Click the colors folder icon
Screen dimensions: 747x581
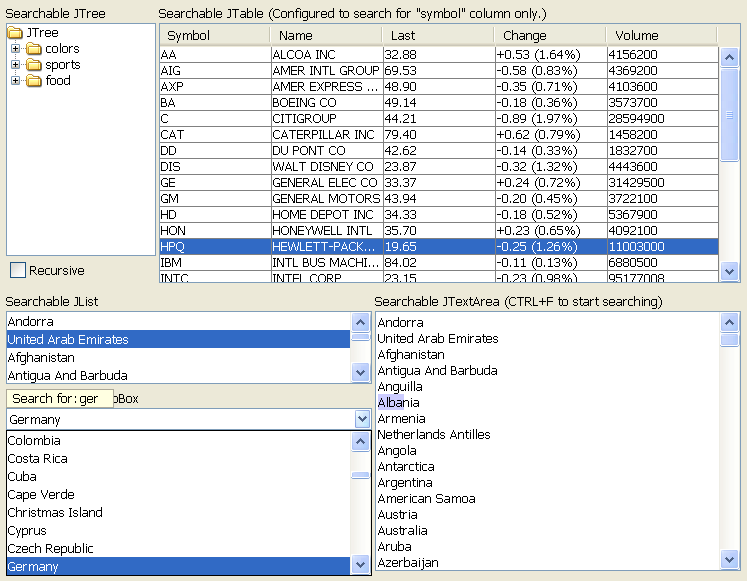pos(33,49)
